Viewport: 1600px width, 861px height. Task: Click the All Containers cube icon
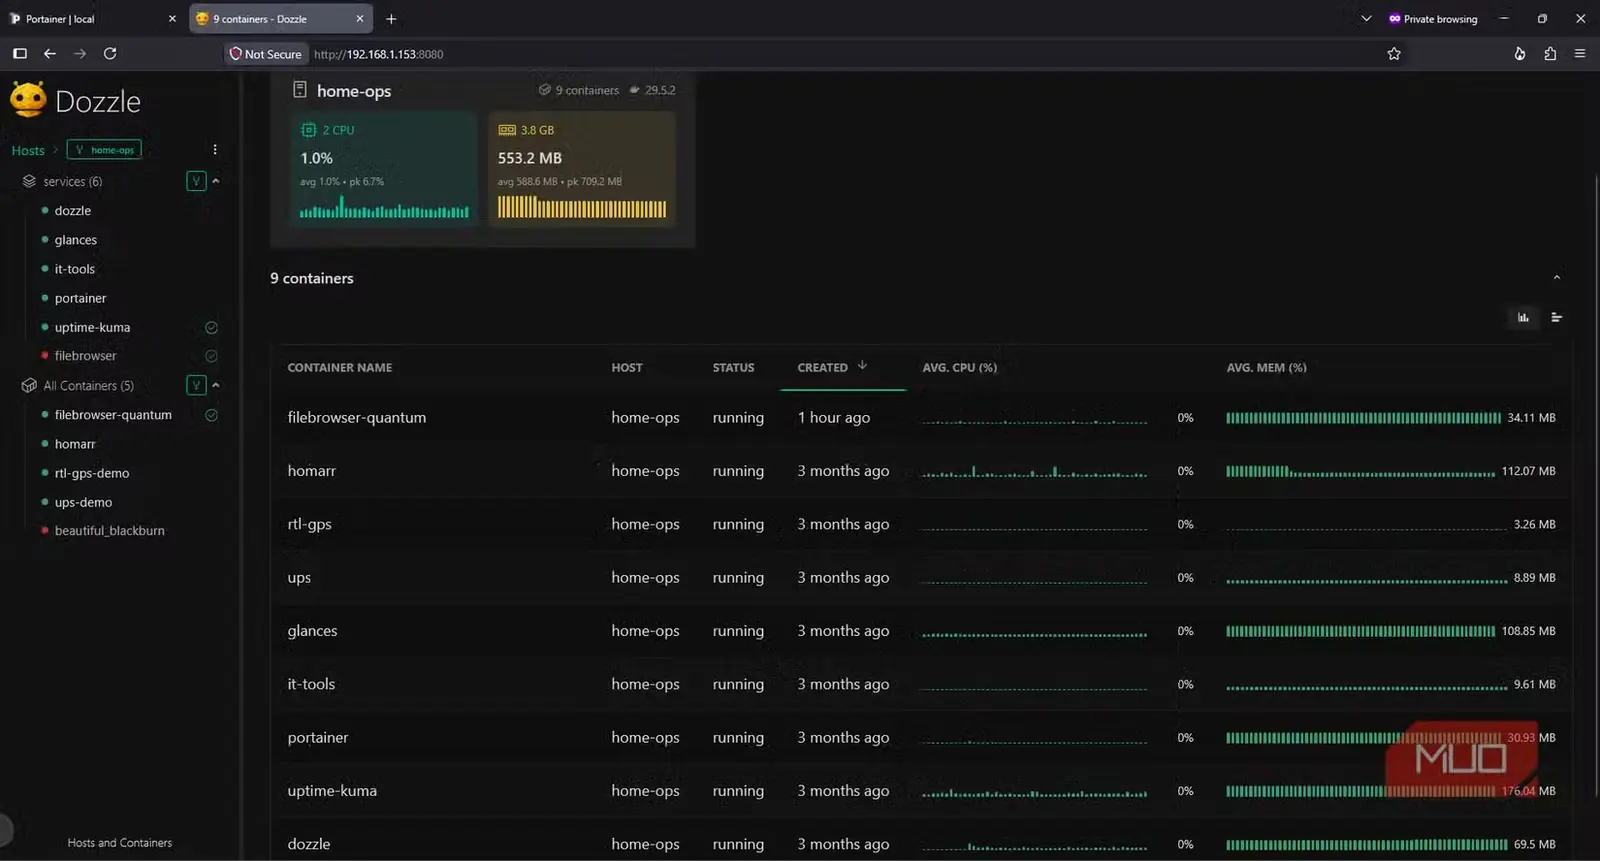(x=29, y=385)
